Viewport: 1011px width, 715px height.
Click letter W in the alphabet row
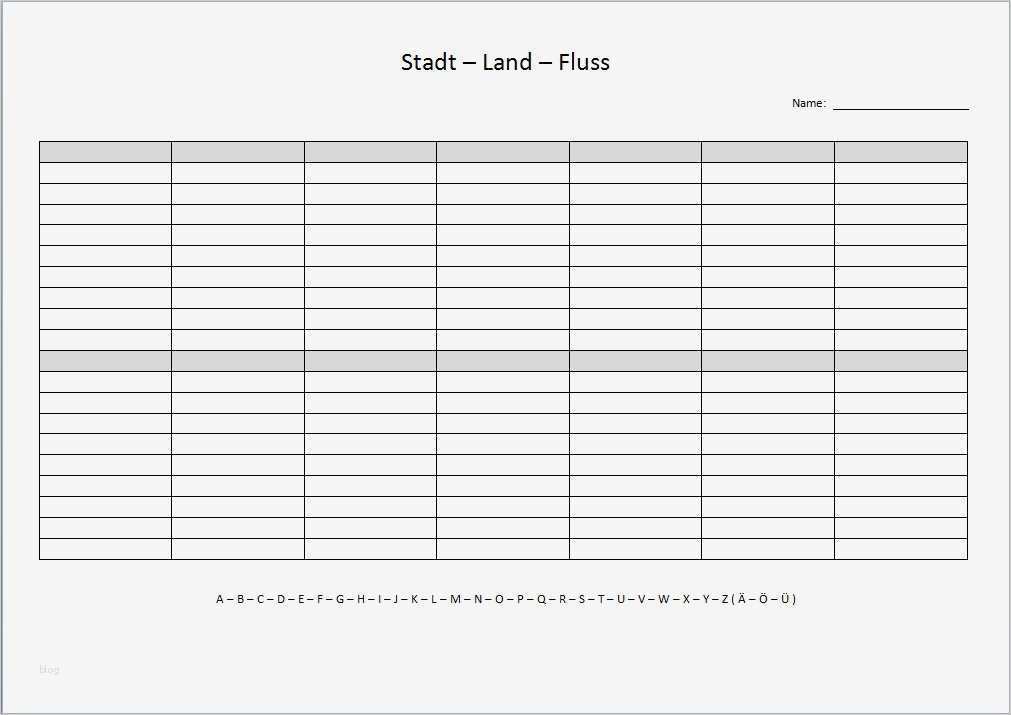tap(663, 599)
